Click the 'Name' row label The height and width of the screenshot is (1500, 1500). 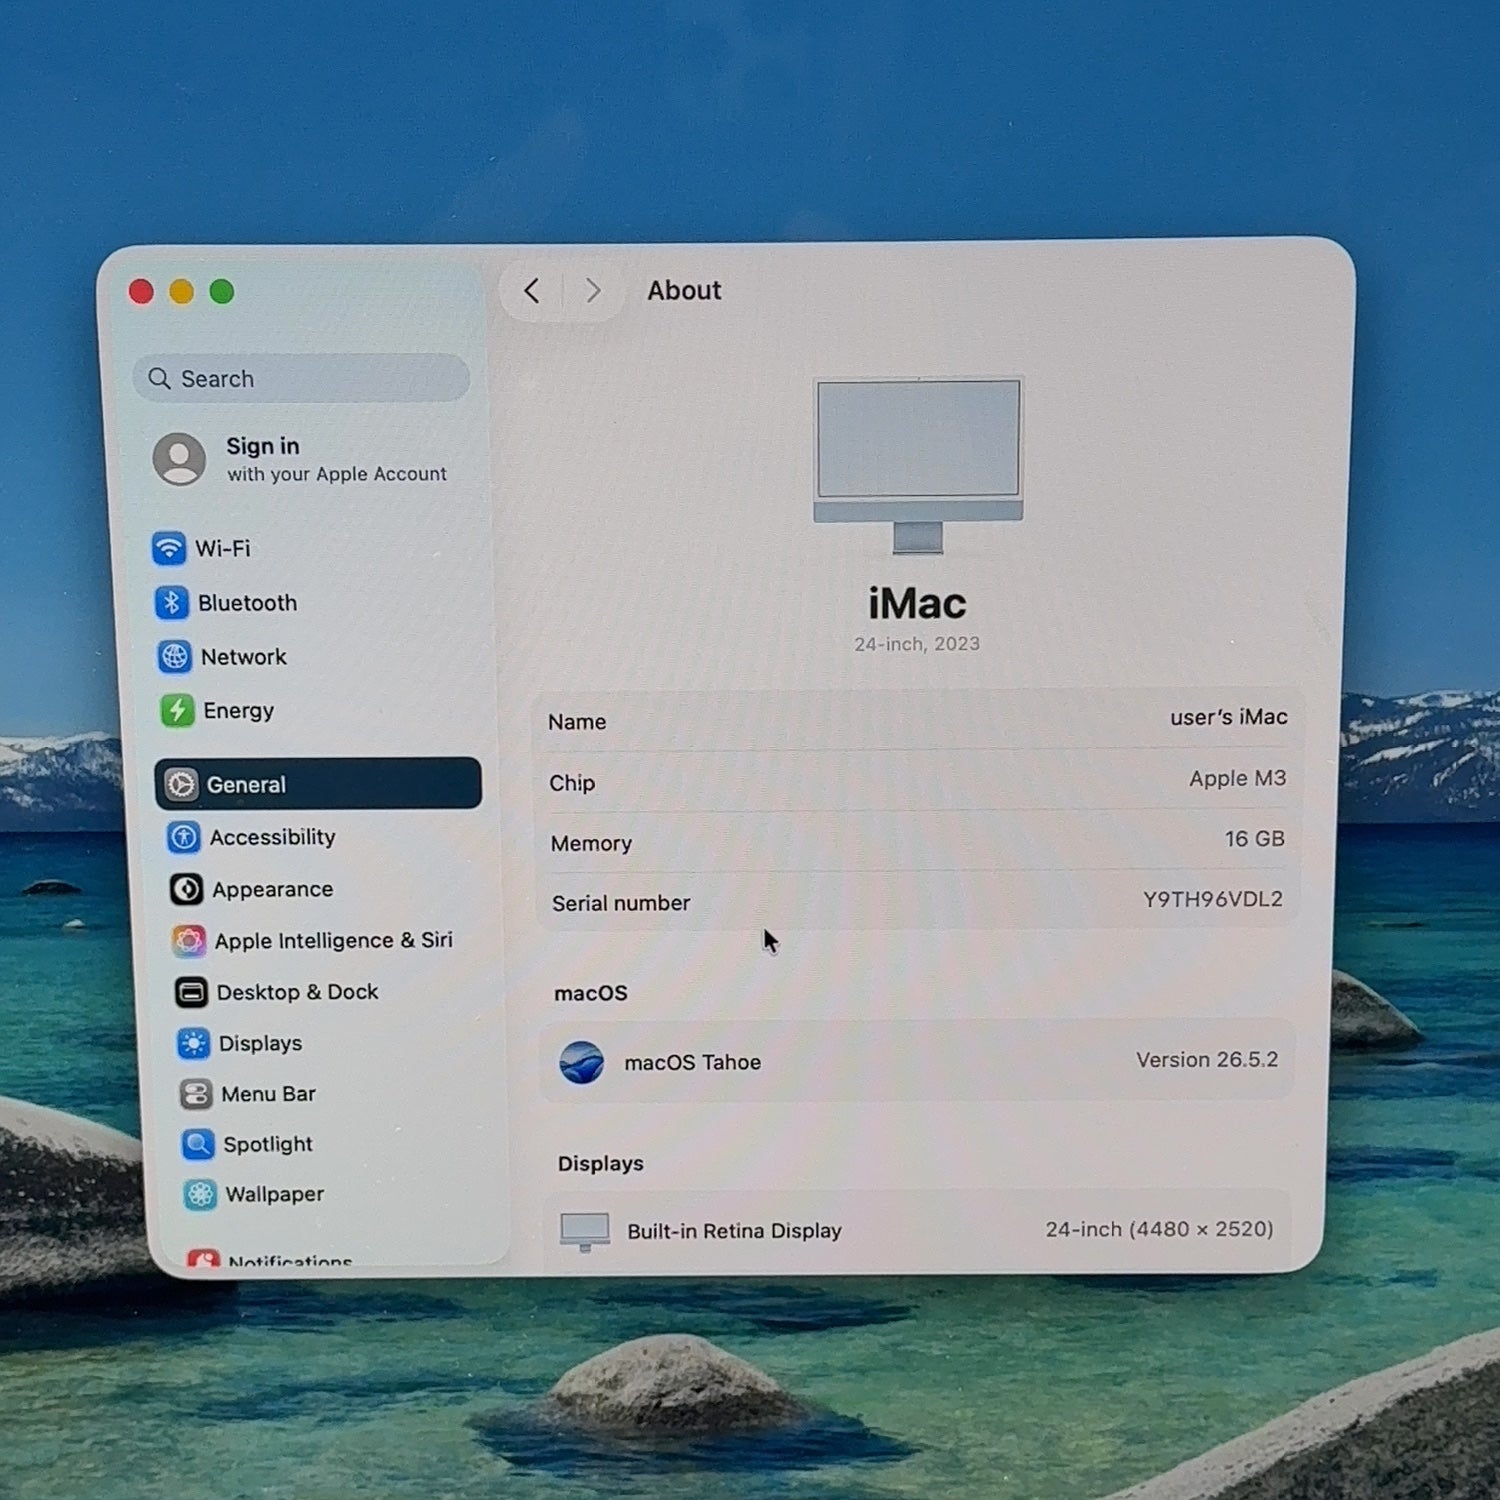pos(577,722)
